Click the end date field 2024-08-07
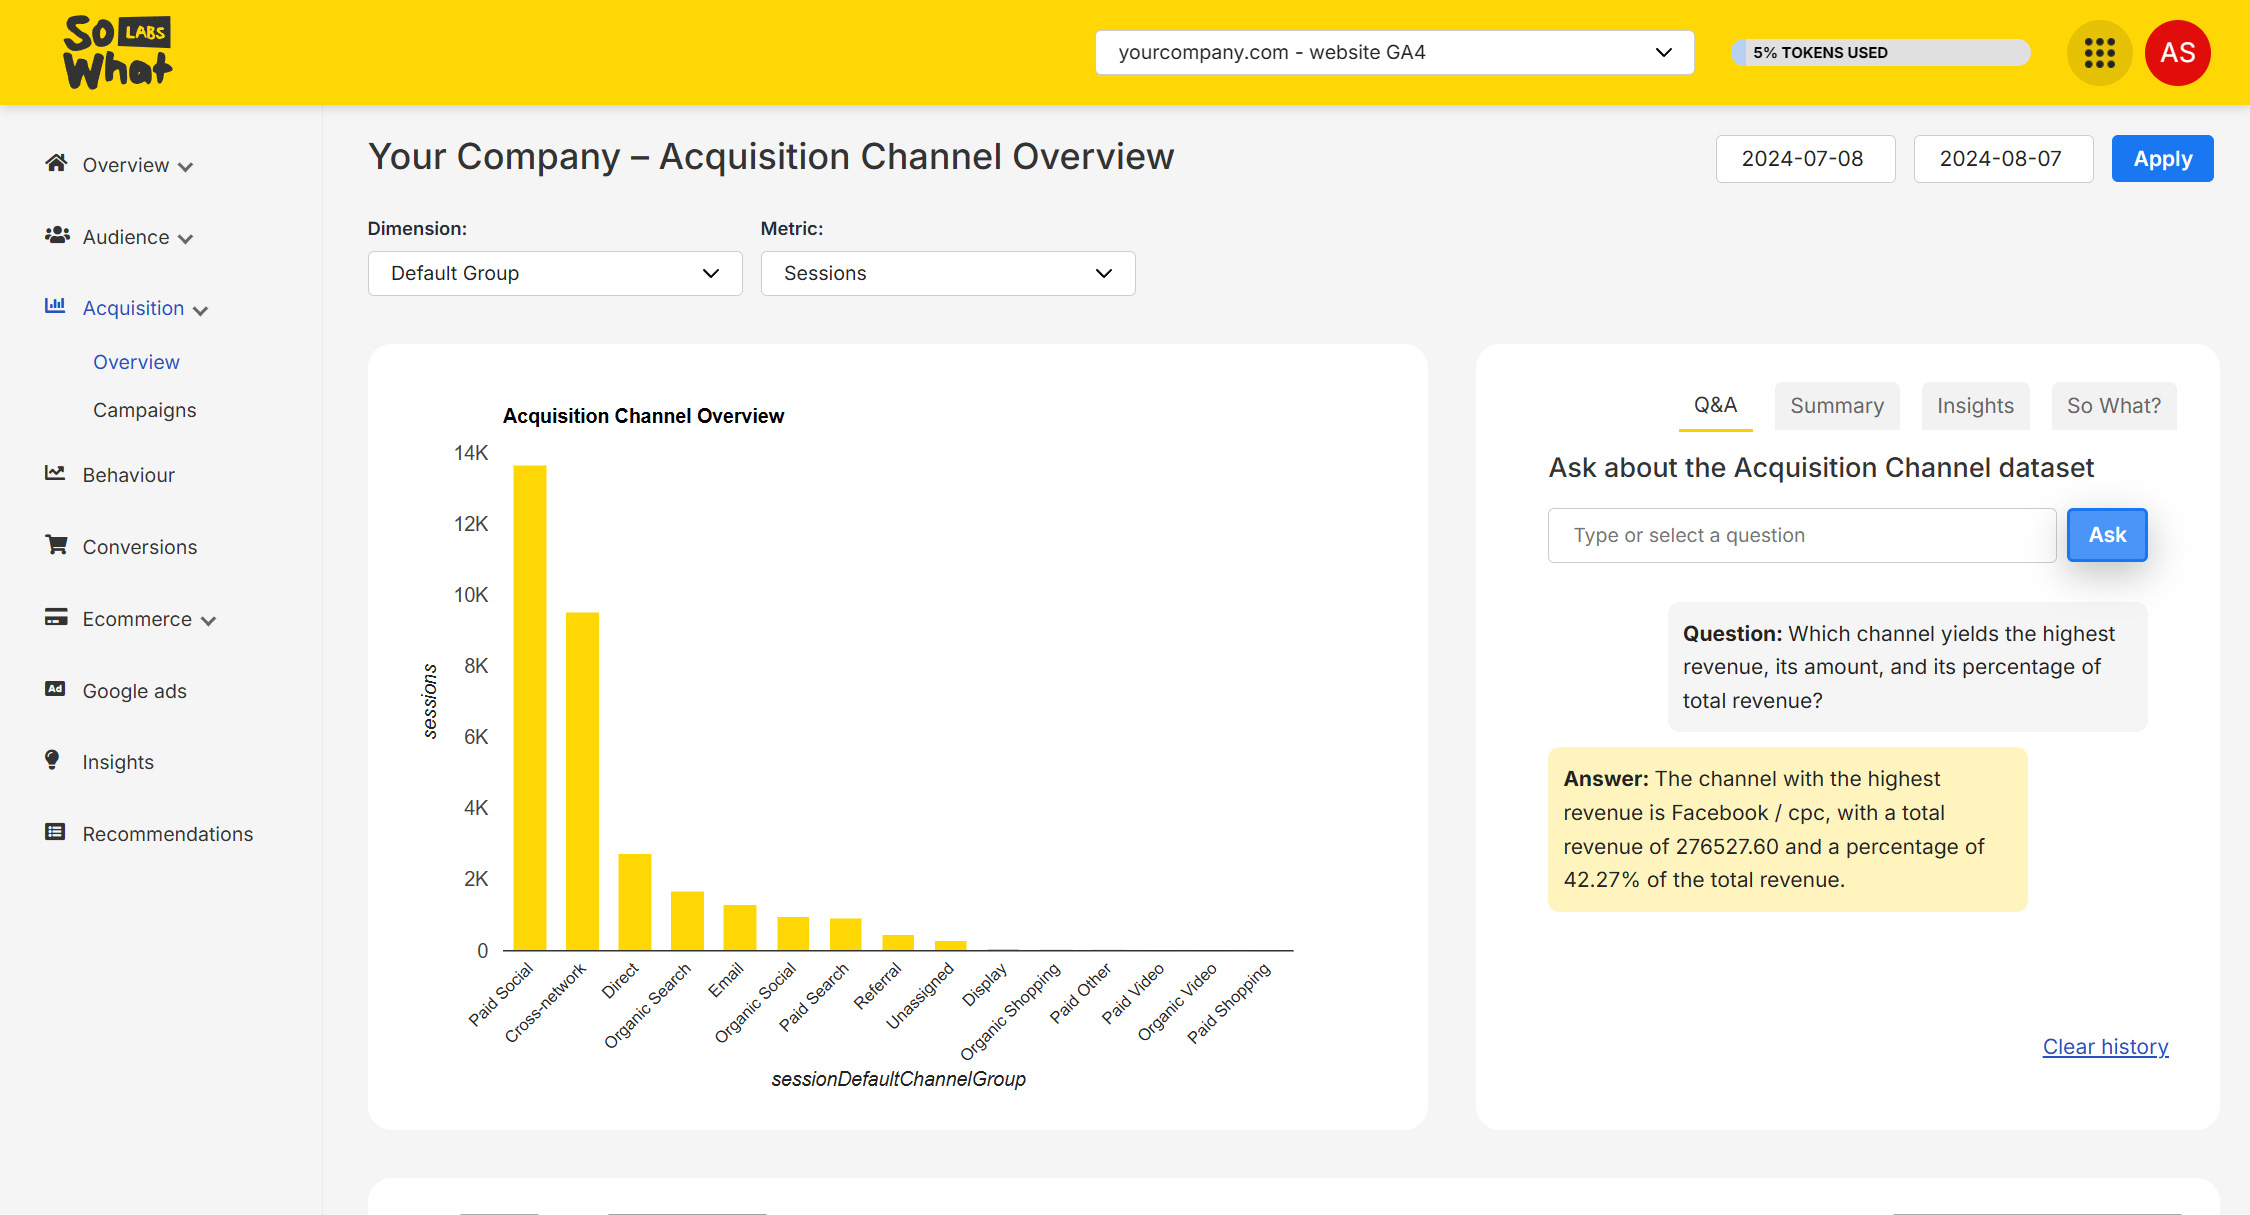 (2003, 159)
